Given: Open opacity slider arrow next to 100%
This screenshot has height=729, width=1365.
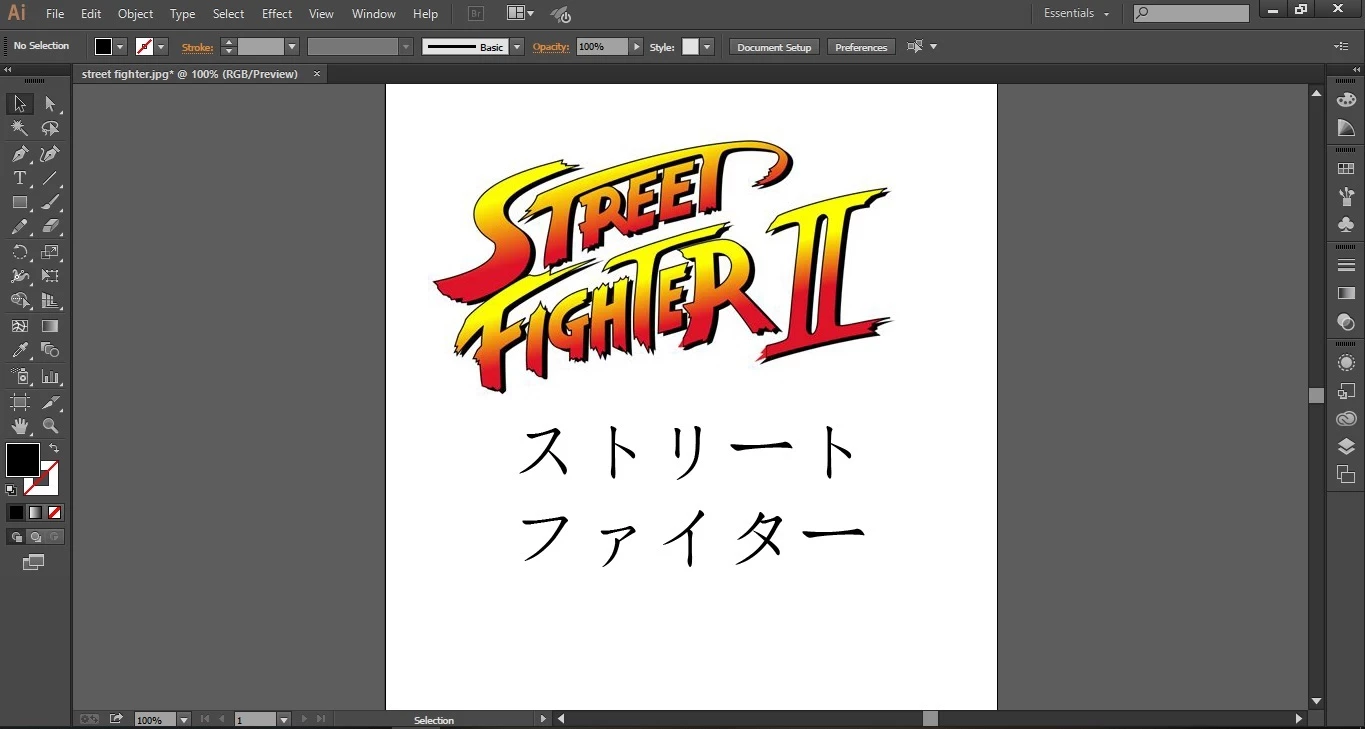Looking at the screenshot, I should pos(636,47).
